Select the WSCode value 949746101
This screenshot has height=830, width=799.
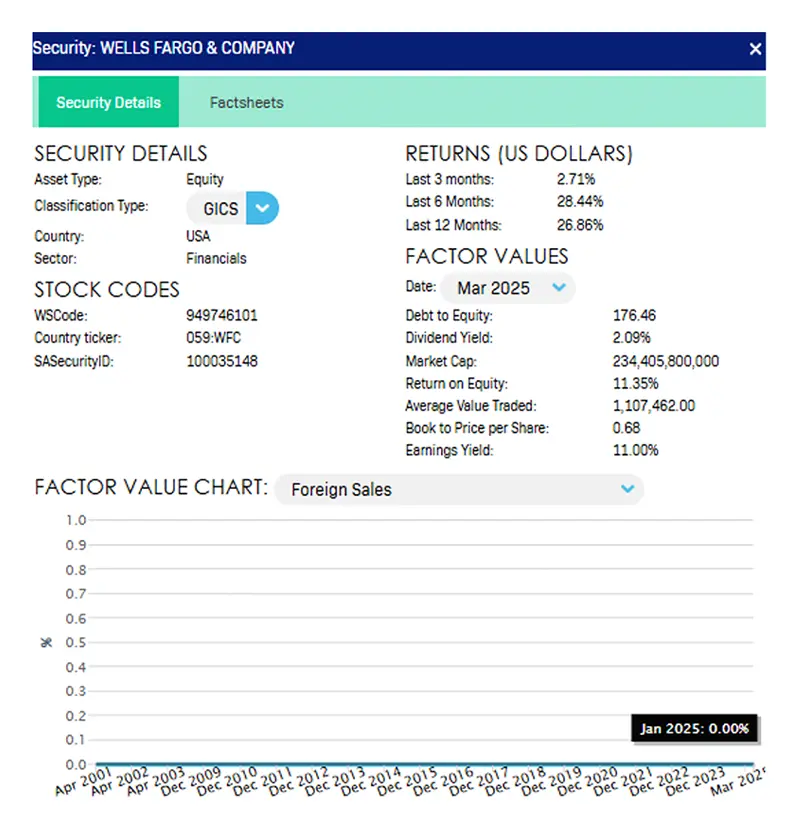[222, 315]
